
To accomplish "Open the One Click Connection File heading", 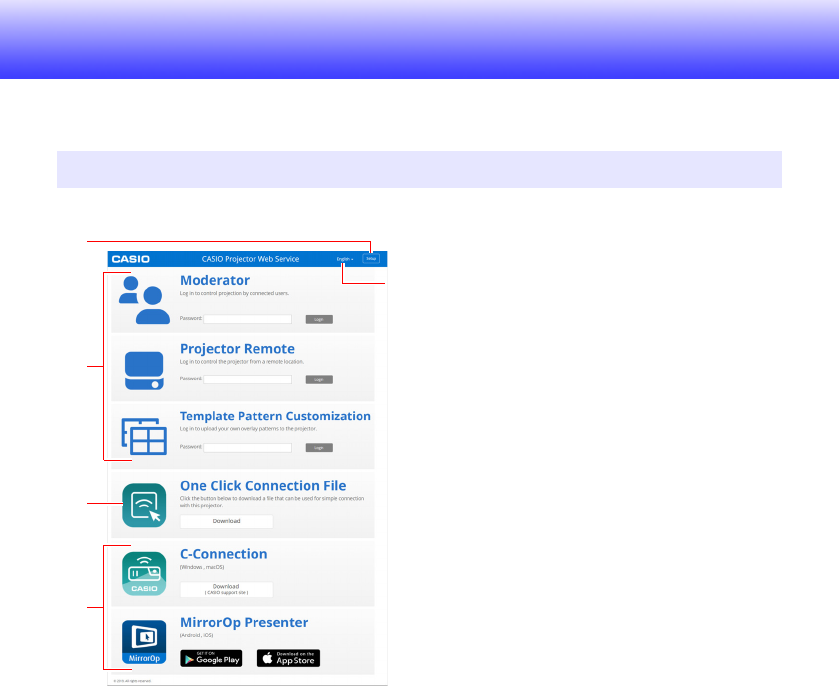I will coord(263,486).
